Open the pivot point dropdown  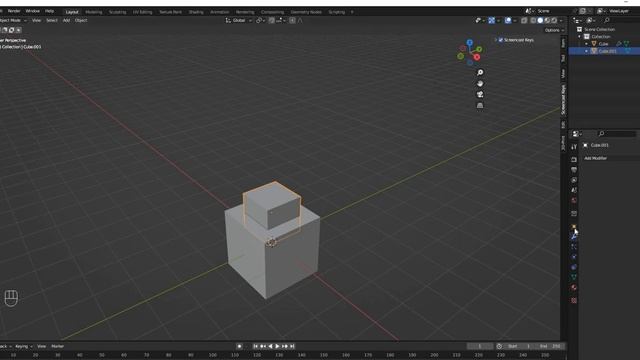[260, 20]
